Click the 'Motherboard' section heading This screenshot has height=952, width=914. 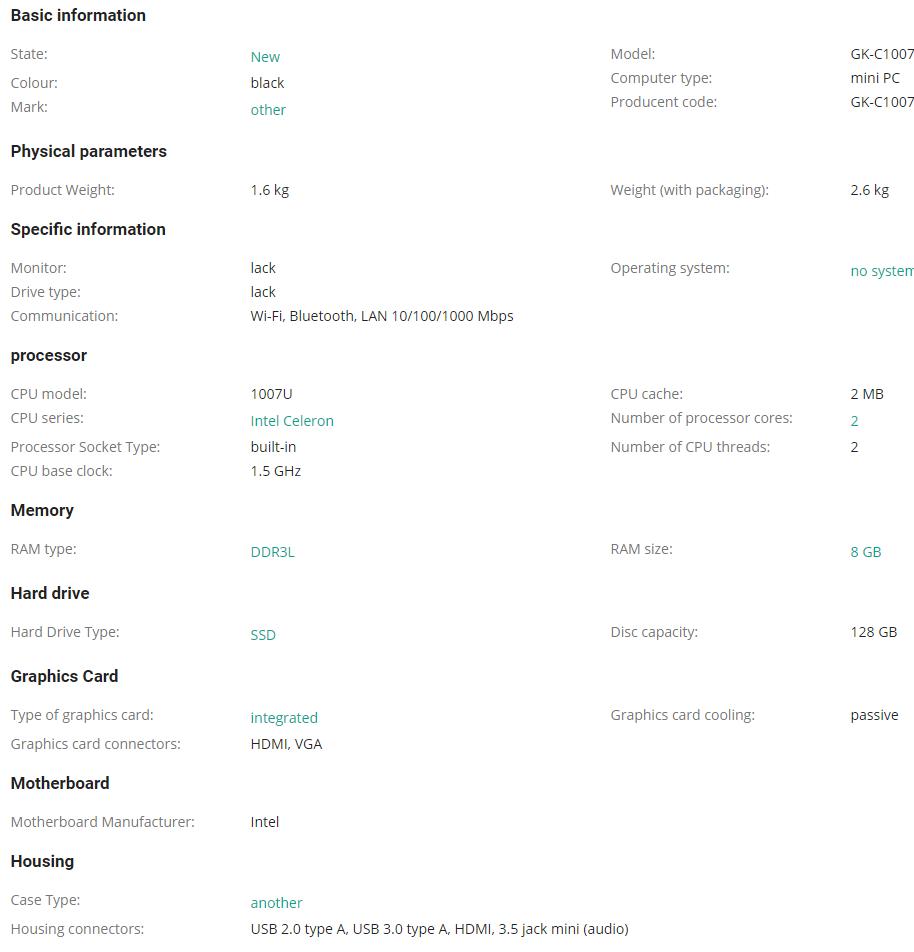(x=60, y=783)
